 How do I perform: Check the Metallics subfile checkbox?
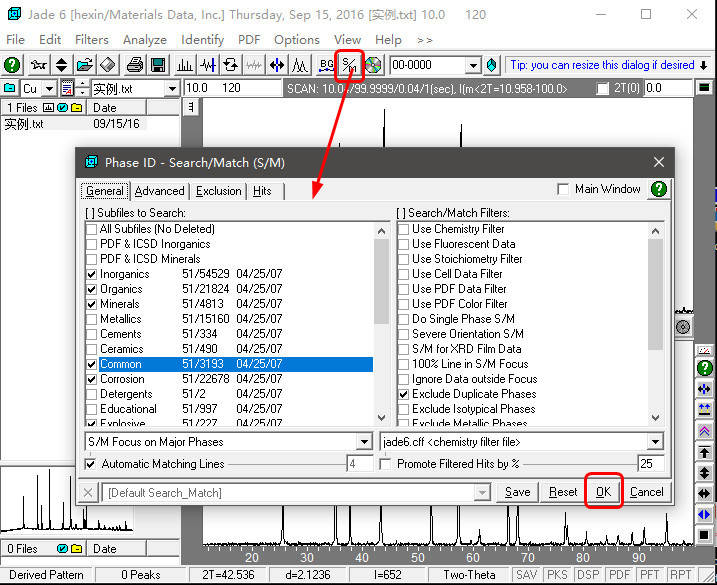point(91,319)
